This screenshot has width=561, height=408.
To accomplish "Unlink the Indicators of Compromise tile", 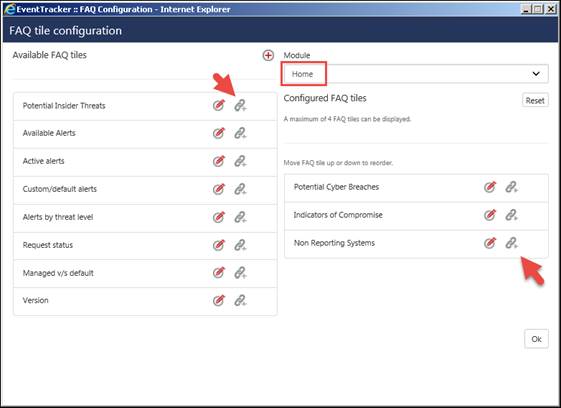I will point(511,215).
